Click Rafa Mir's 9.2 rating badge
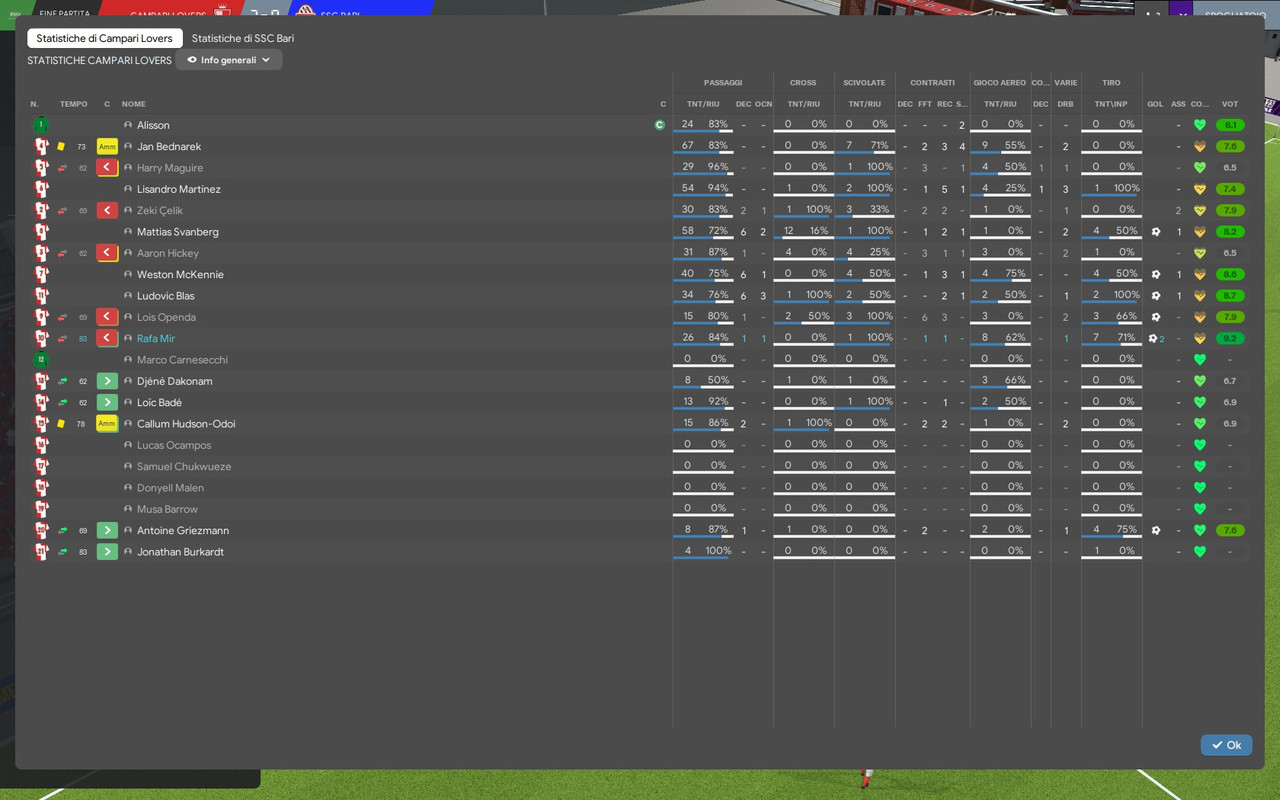1280x800 pixels. coord(1230,338)
